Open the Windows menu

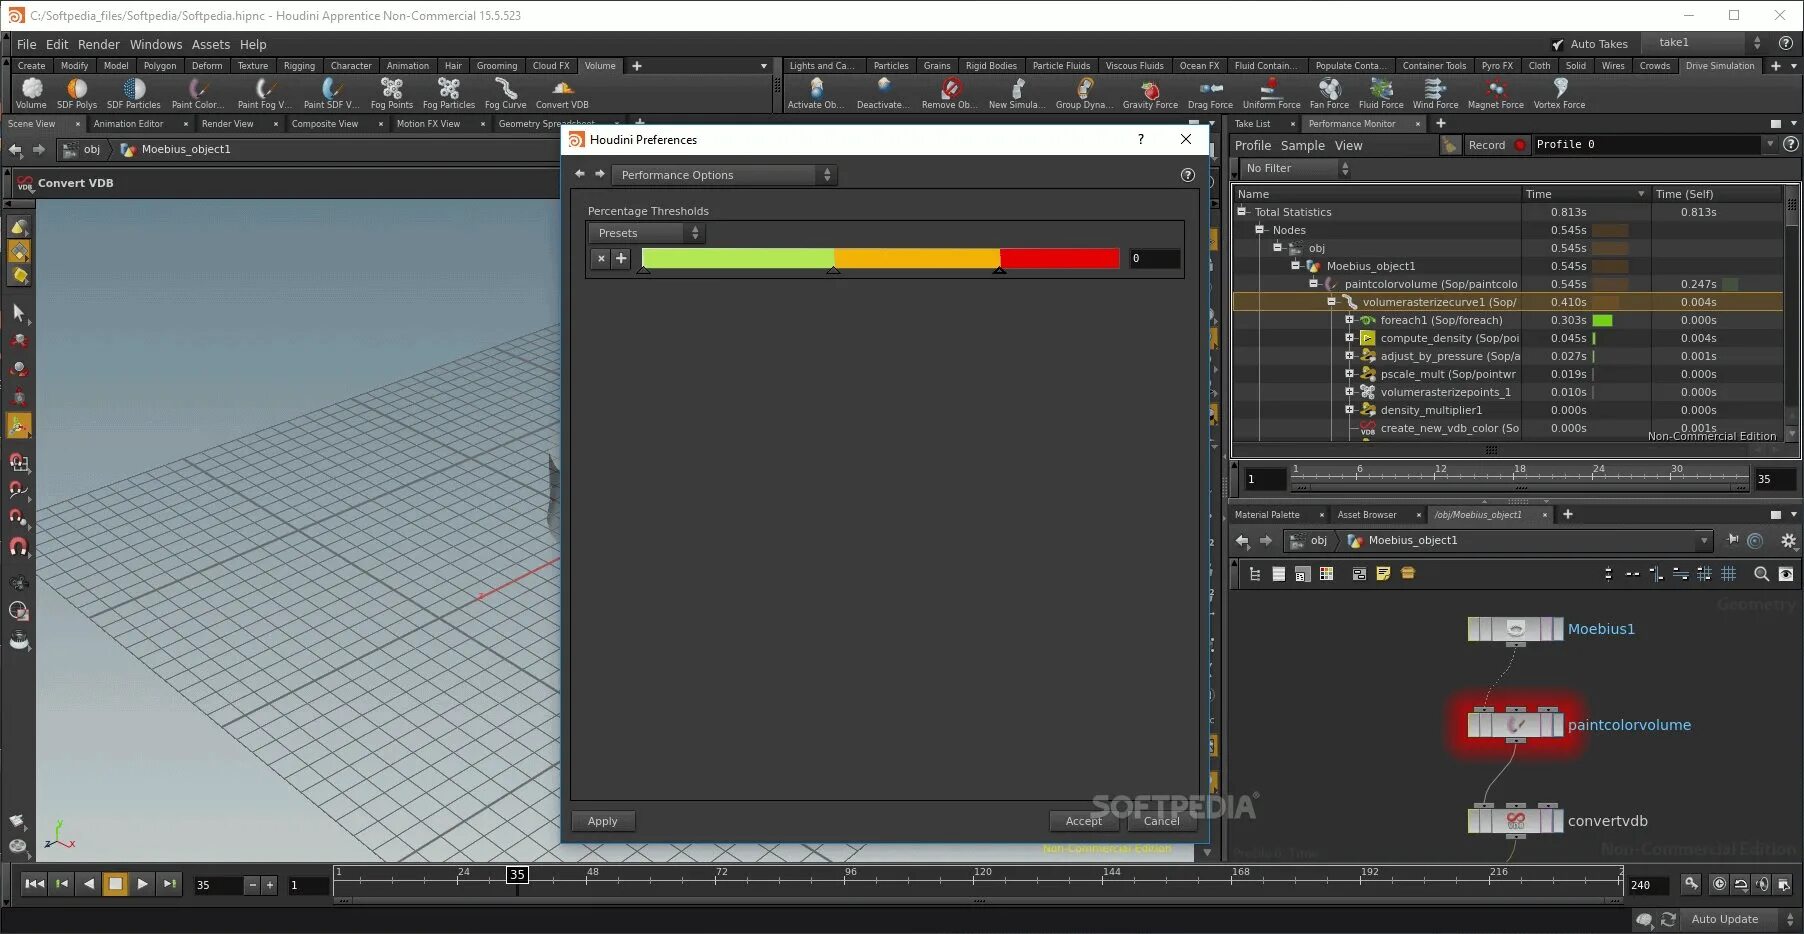pyautogui.click(x=155, y=44)
